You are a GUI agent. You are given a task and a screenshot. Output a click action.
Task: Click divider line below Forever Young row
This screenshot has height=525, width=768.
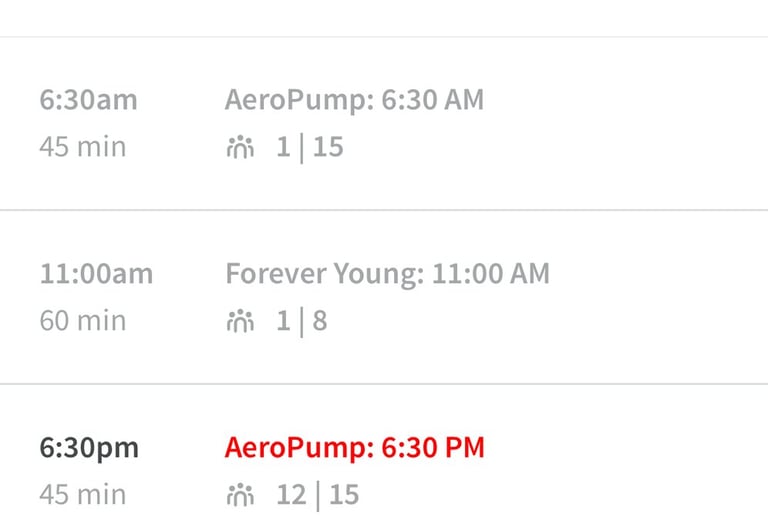384,384
